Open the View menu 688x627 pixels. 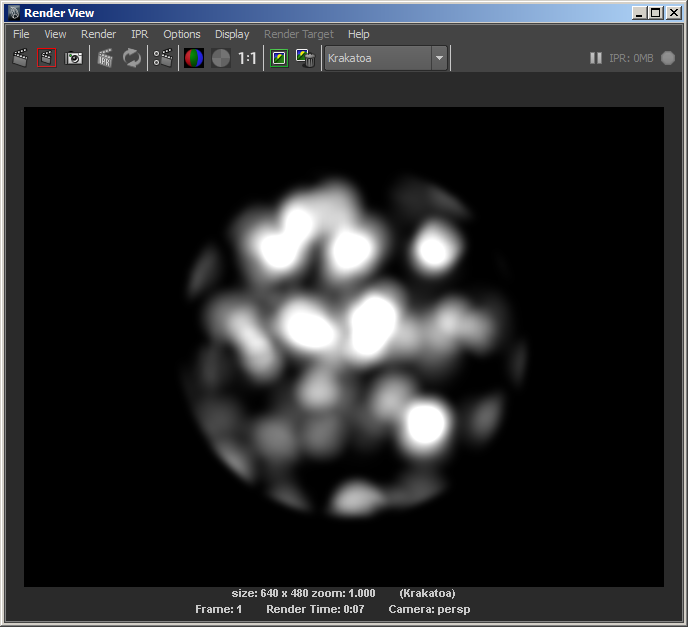pyautogui.click(x=55, y=34)
